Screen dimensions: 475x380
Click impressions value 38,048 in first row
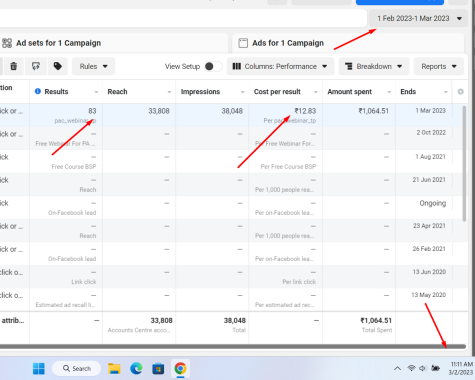click(232, 111)
